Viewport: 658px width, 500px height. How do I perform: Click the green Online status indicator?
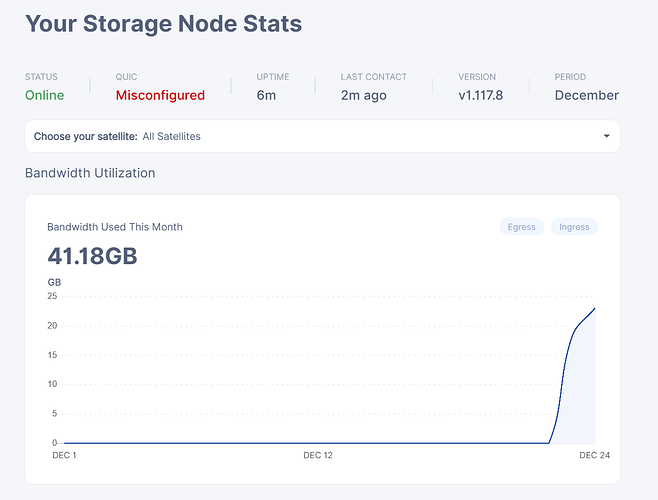(44, 96)
